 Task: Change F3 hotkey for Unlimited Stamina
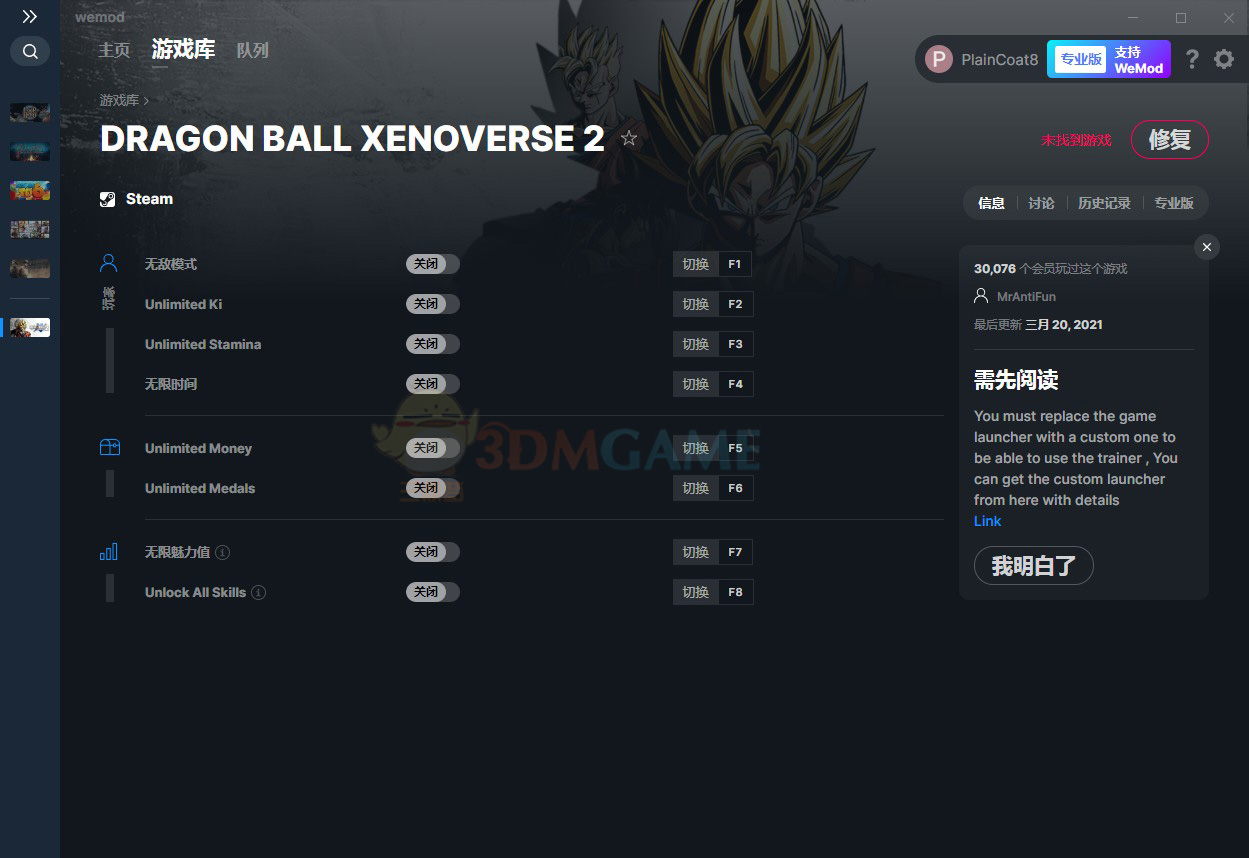[713, 344]
